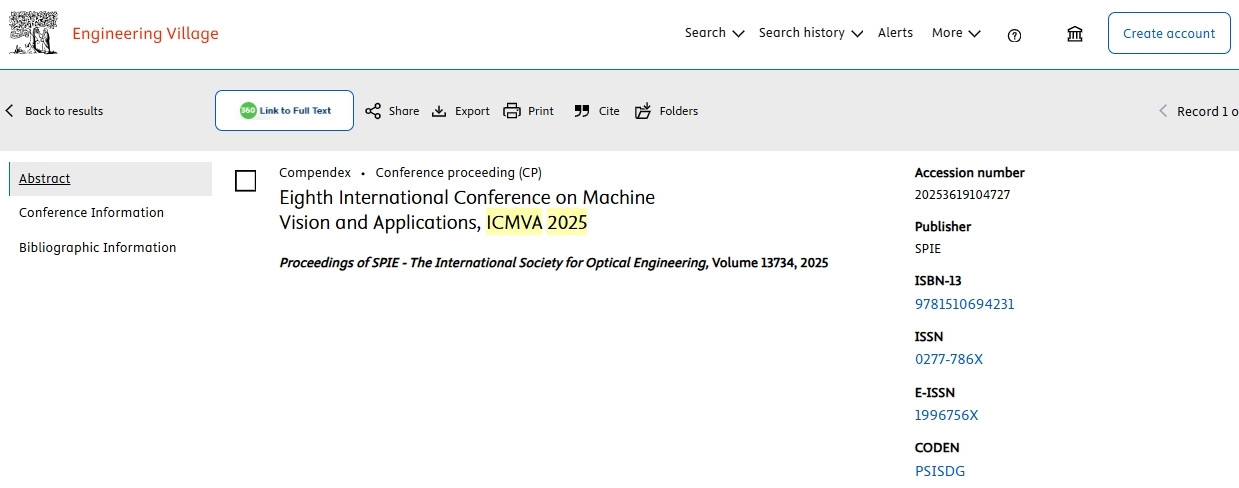Expand the Search history dropdown
Image resolution: width=1239 pixels, height=488 pixels.
point(810,33)
